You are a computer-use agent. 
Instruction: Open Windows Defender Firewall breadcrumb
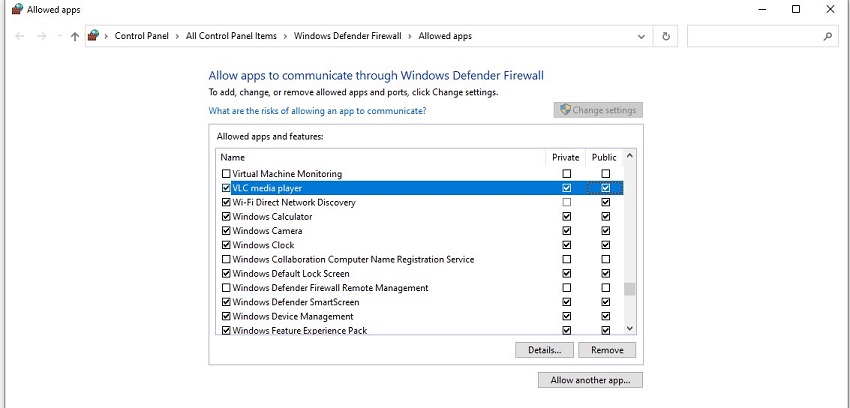347,36
